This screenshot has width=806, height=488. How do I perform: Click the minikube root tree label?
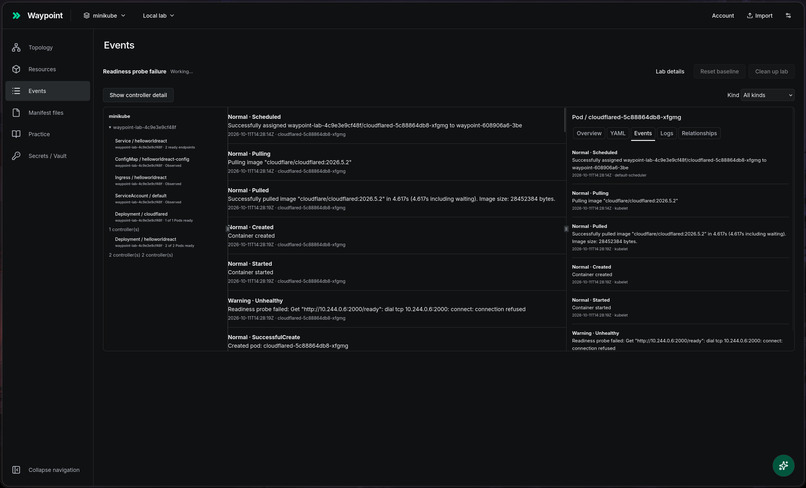(119, 116)
